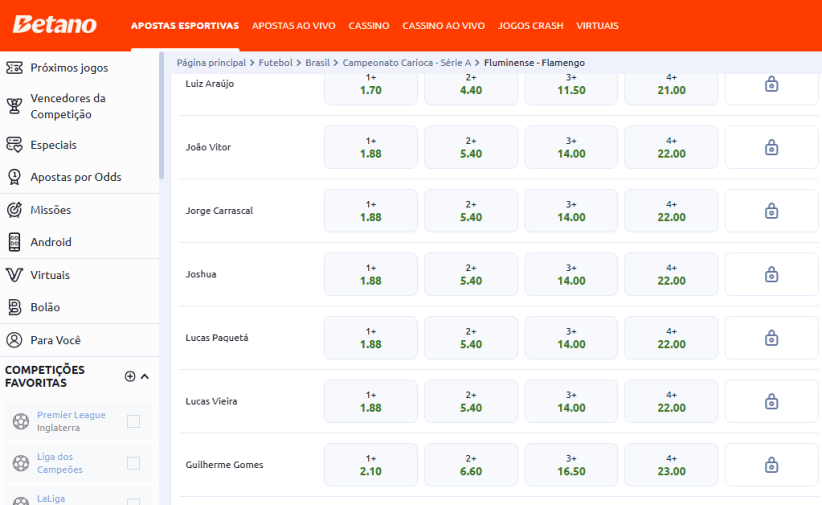The image size is (822, 505).
Task: Click the lock icon in Luiz Araújo row
Action: [771, 85]
